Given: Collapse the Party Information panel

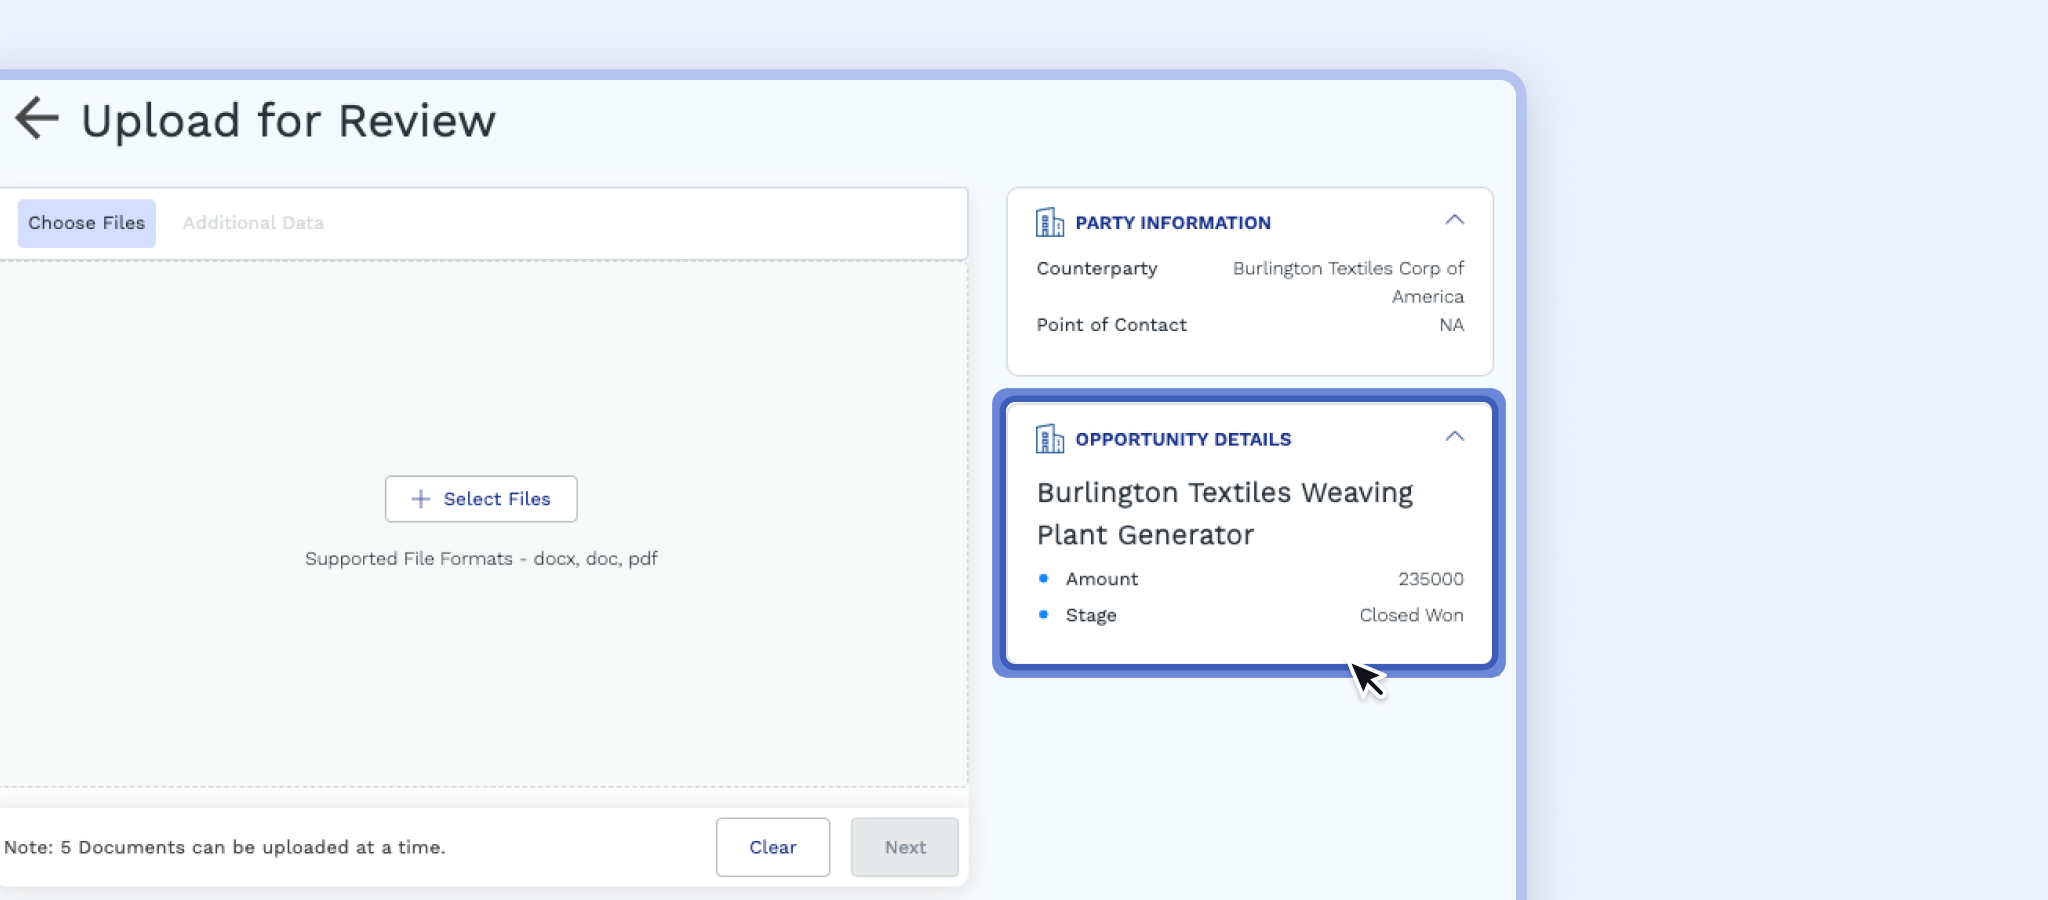Looking at the screenshot, I should 1454,220.
